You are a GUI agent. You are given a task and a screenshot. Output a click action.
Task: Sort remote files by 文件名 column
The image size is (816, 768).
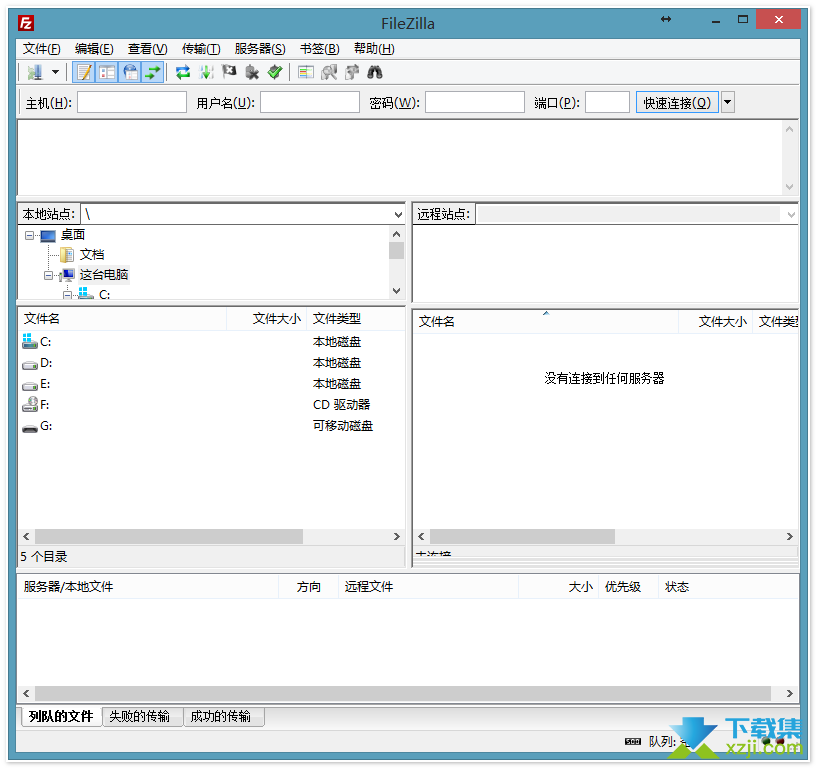[546, 322]
